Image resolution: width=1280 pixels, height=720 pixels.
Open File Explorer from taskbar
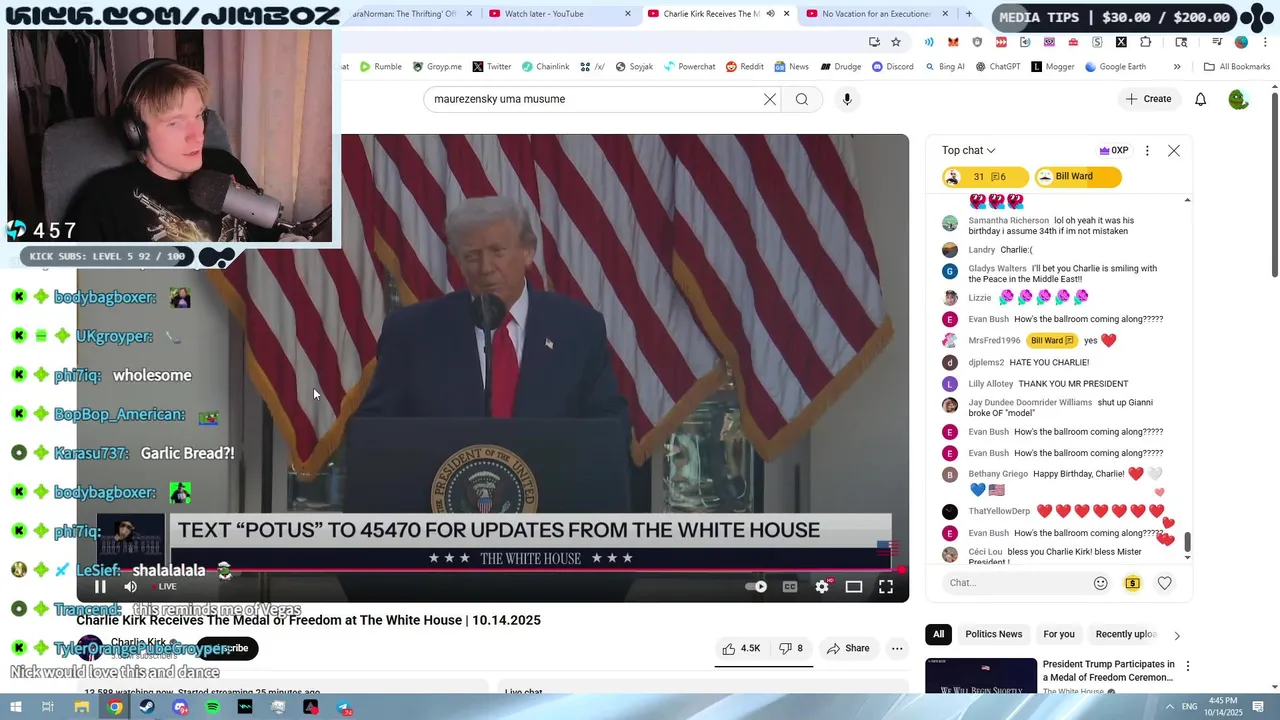[x=82, y=707]
